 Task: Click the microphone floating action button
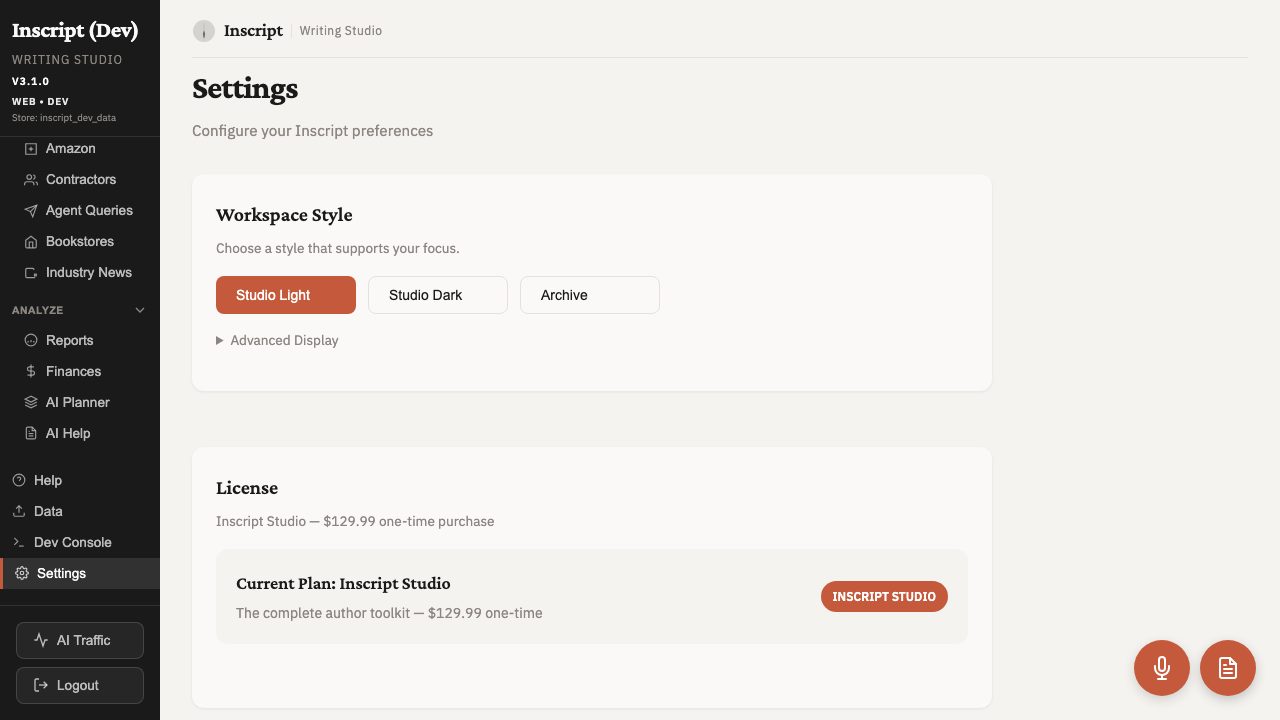[x=1162, y=667]
